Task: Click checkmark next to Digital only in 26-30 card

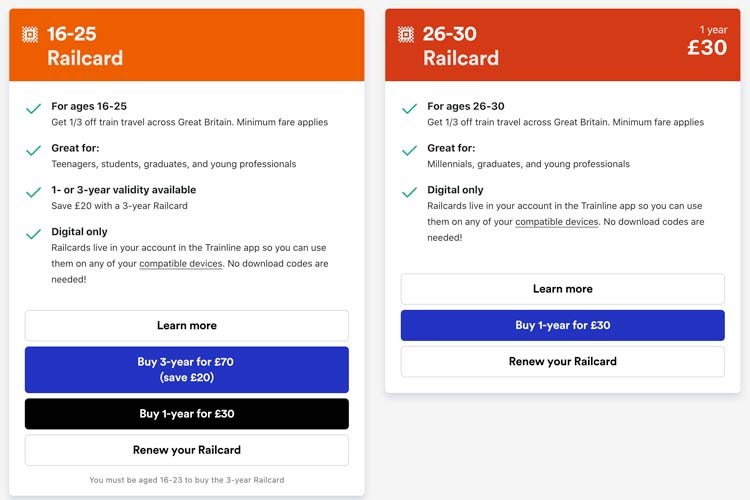Action: click(409, 192)
